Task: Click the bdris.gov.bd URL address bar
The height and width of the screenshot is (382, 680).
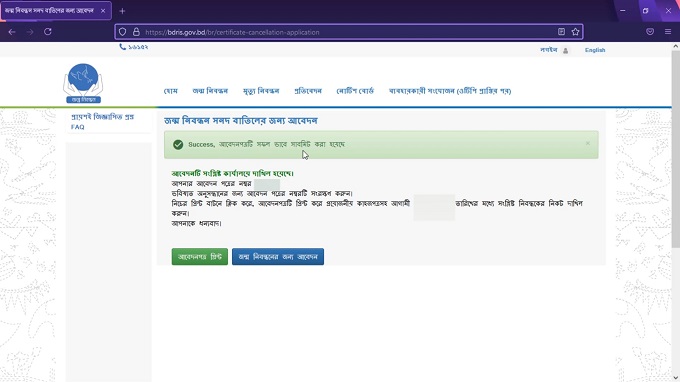Action: (x=349, y=32)
